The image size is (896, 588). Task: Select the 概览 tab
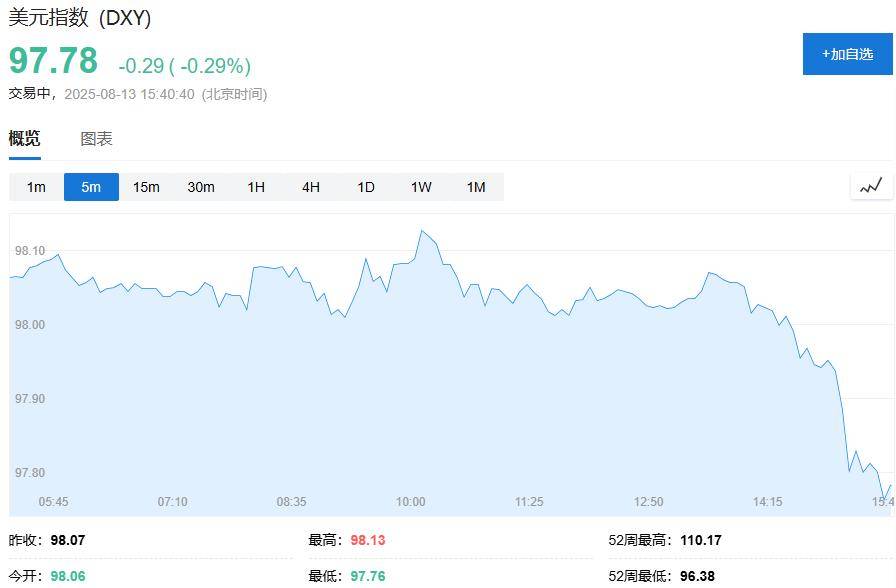(x=25, y=138)
